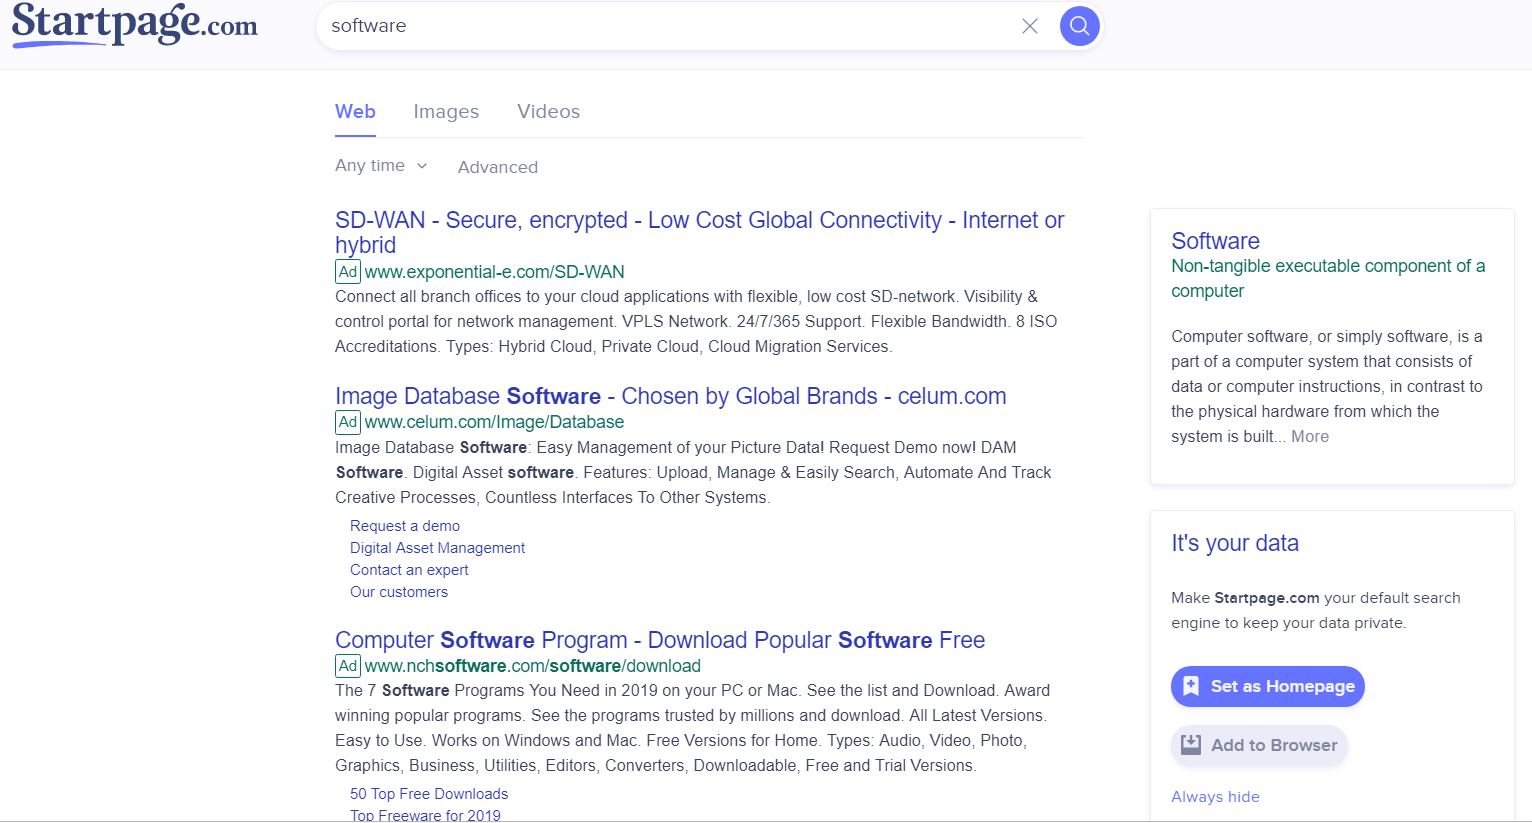Open the Contact an expert sitelink
The width and height of the screenshot is (1532, 823).
409,570
